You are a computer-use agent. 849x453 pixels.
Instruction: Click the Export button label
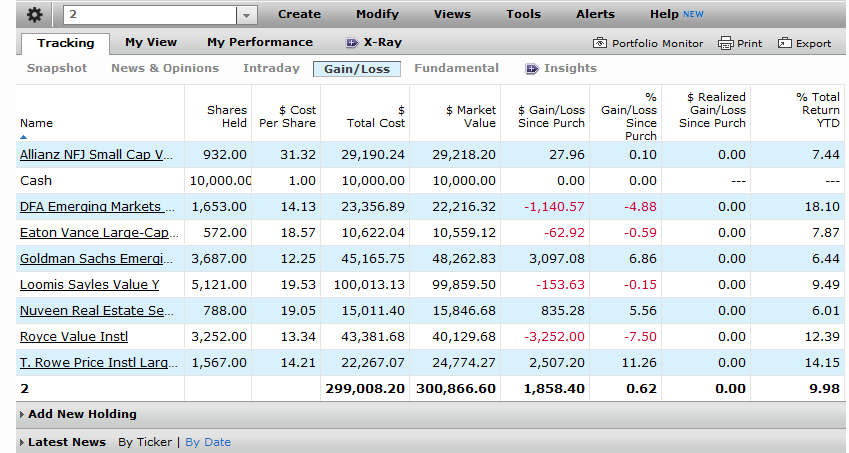coord(813,43)
